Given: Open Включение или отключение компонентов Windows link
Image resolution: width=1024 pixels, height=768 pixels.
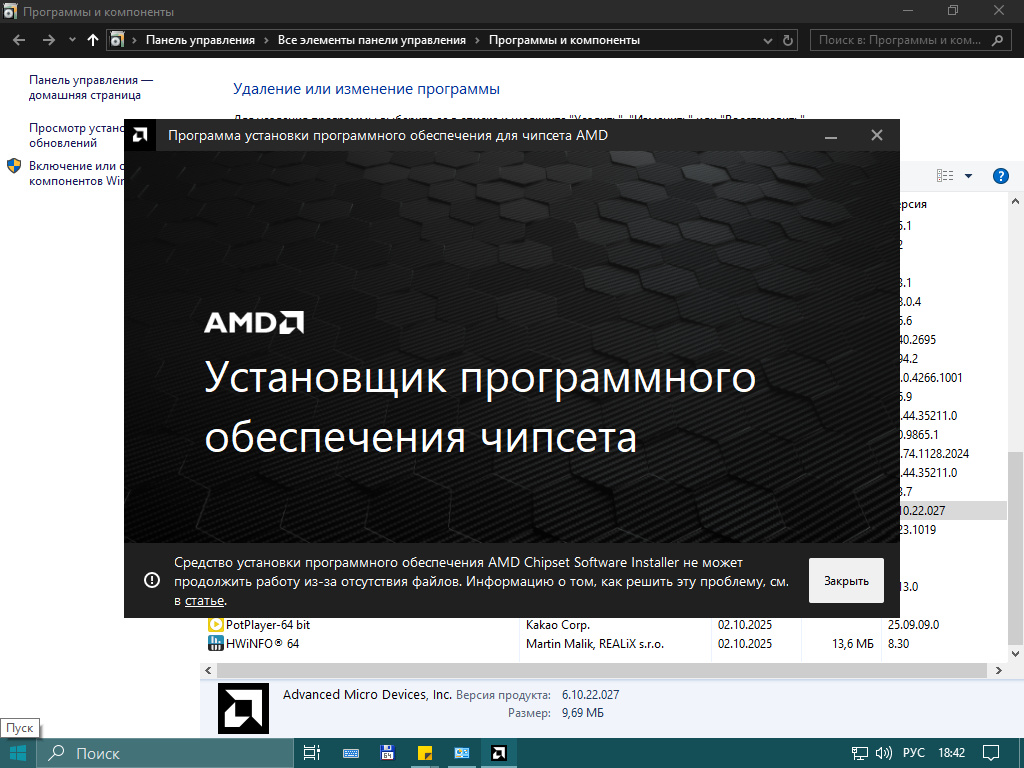Looking at the screenshot, I should pyautogui.click(x=76, y=173).
